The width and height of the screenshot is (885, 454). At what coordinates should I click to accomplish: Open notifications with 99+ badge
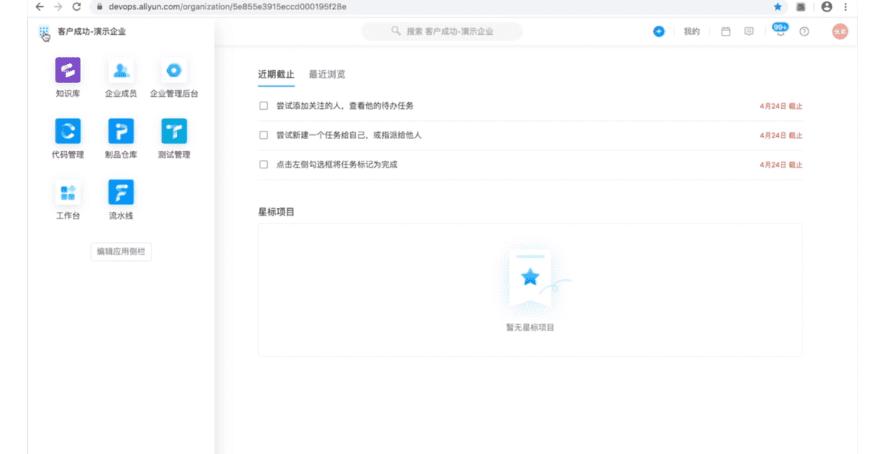tap(781, 30)
